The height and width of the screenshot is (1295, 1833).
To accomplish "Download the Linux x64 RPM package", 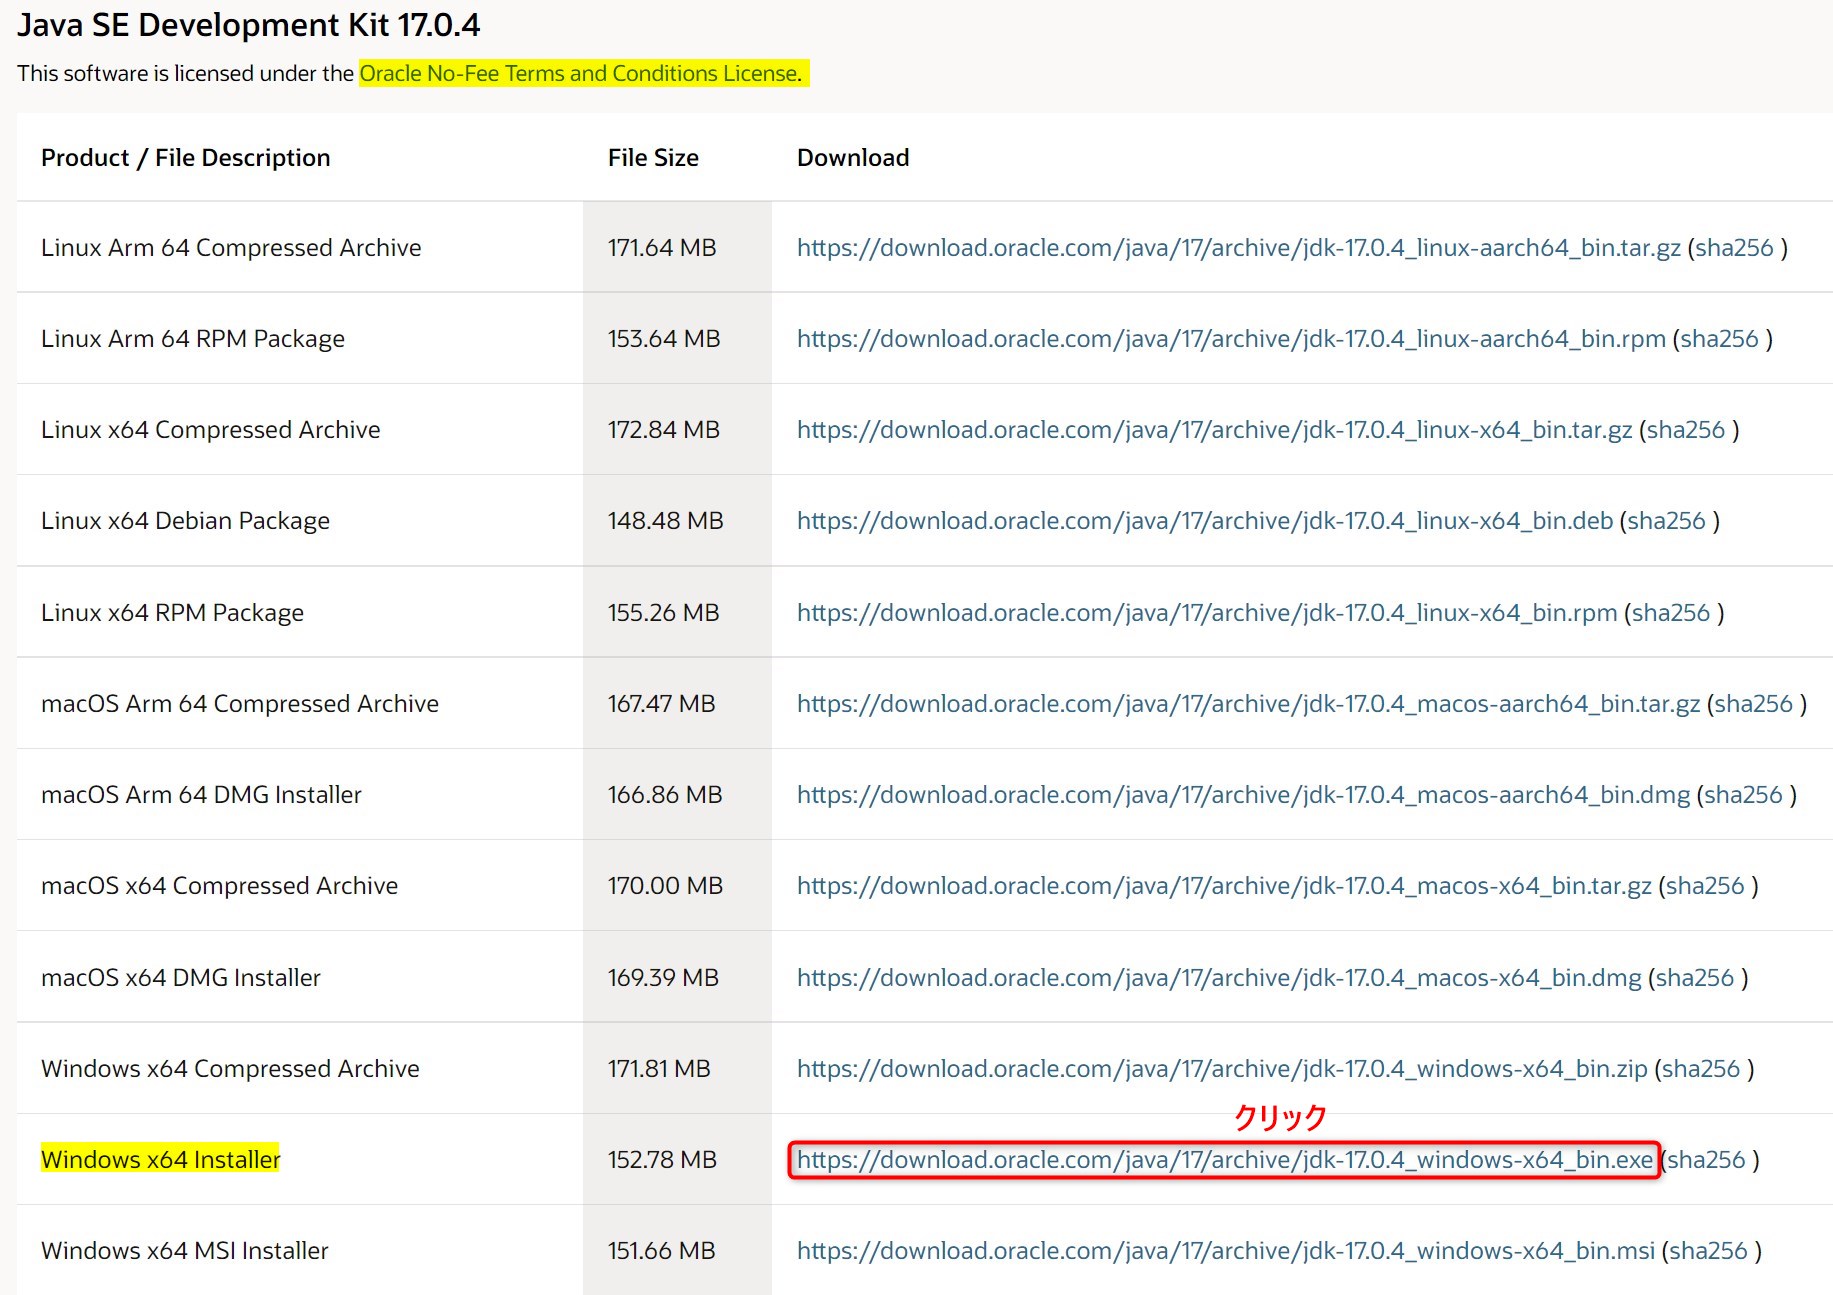I will tap(1206, 613).
